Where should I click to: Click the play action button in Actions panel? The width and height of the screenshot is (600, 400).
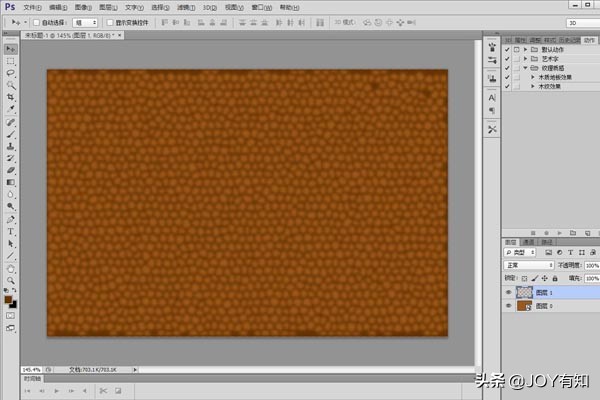[x=560, y=233]
